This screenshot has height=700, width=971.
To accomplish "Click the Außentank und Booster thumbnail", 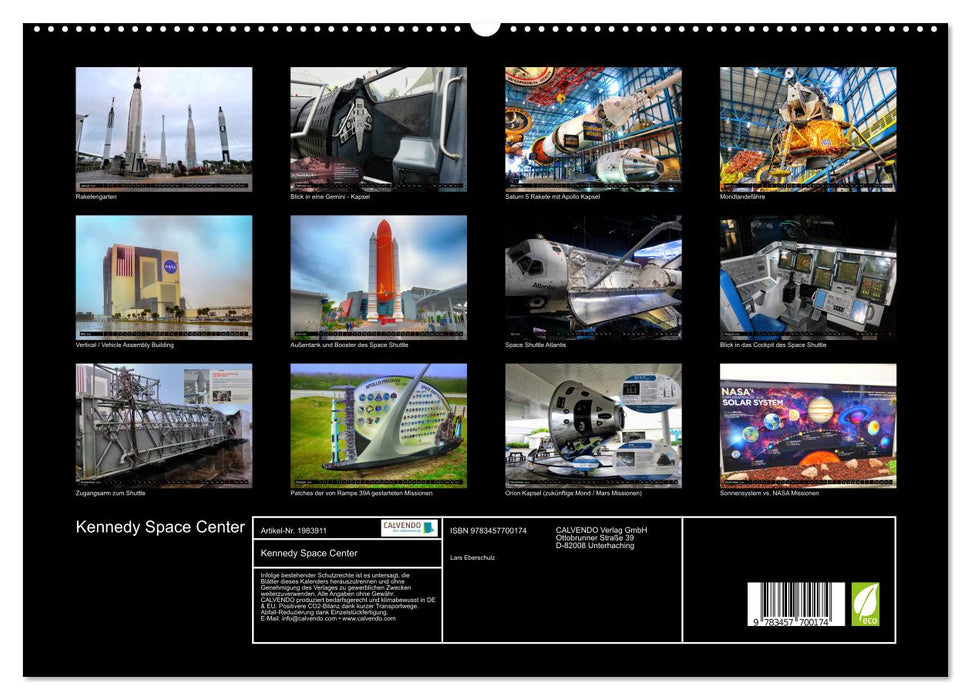I will pos(378,277).
